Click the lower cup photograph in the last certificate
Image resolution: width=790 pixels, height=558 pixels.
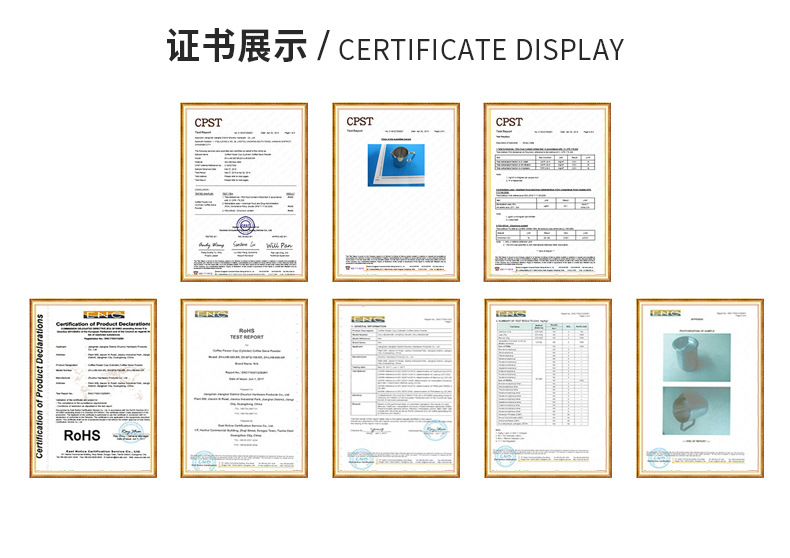pos(696,411)
